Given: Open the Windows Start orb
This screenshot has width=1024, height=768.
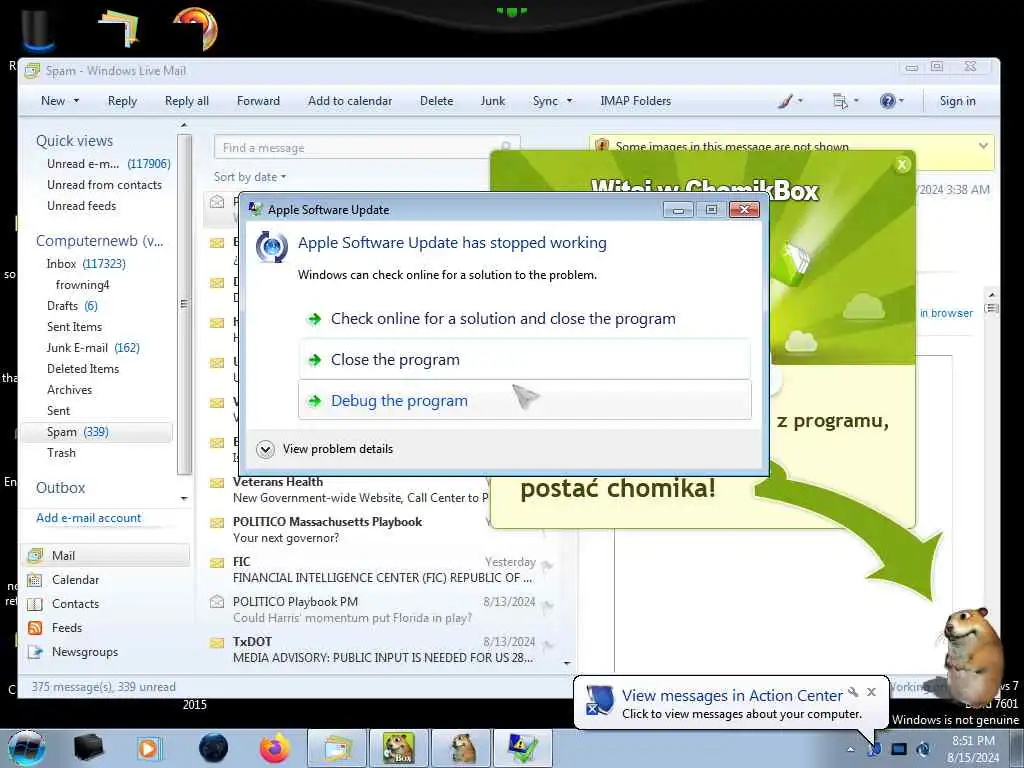Looking at the screenshot, I should point(27,748).
